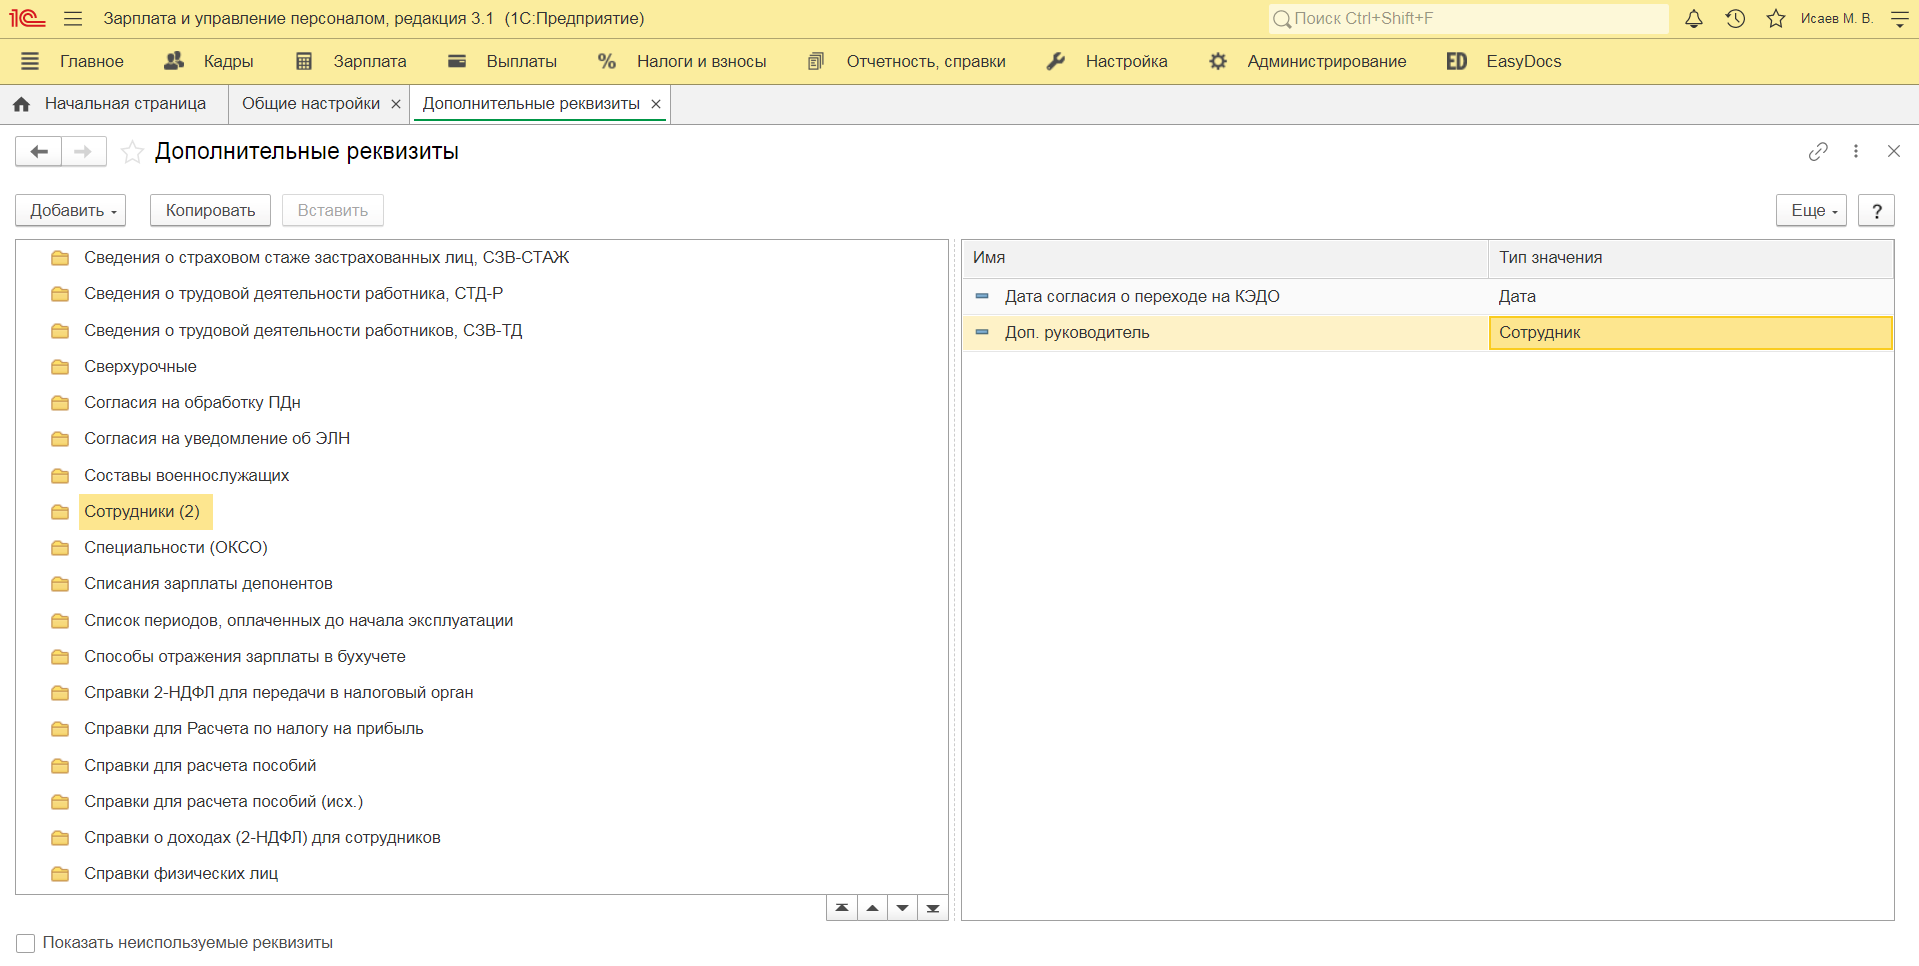
Task: Open notifications bell icon
Action: point(1693,19)
